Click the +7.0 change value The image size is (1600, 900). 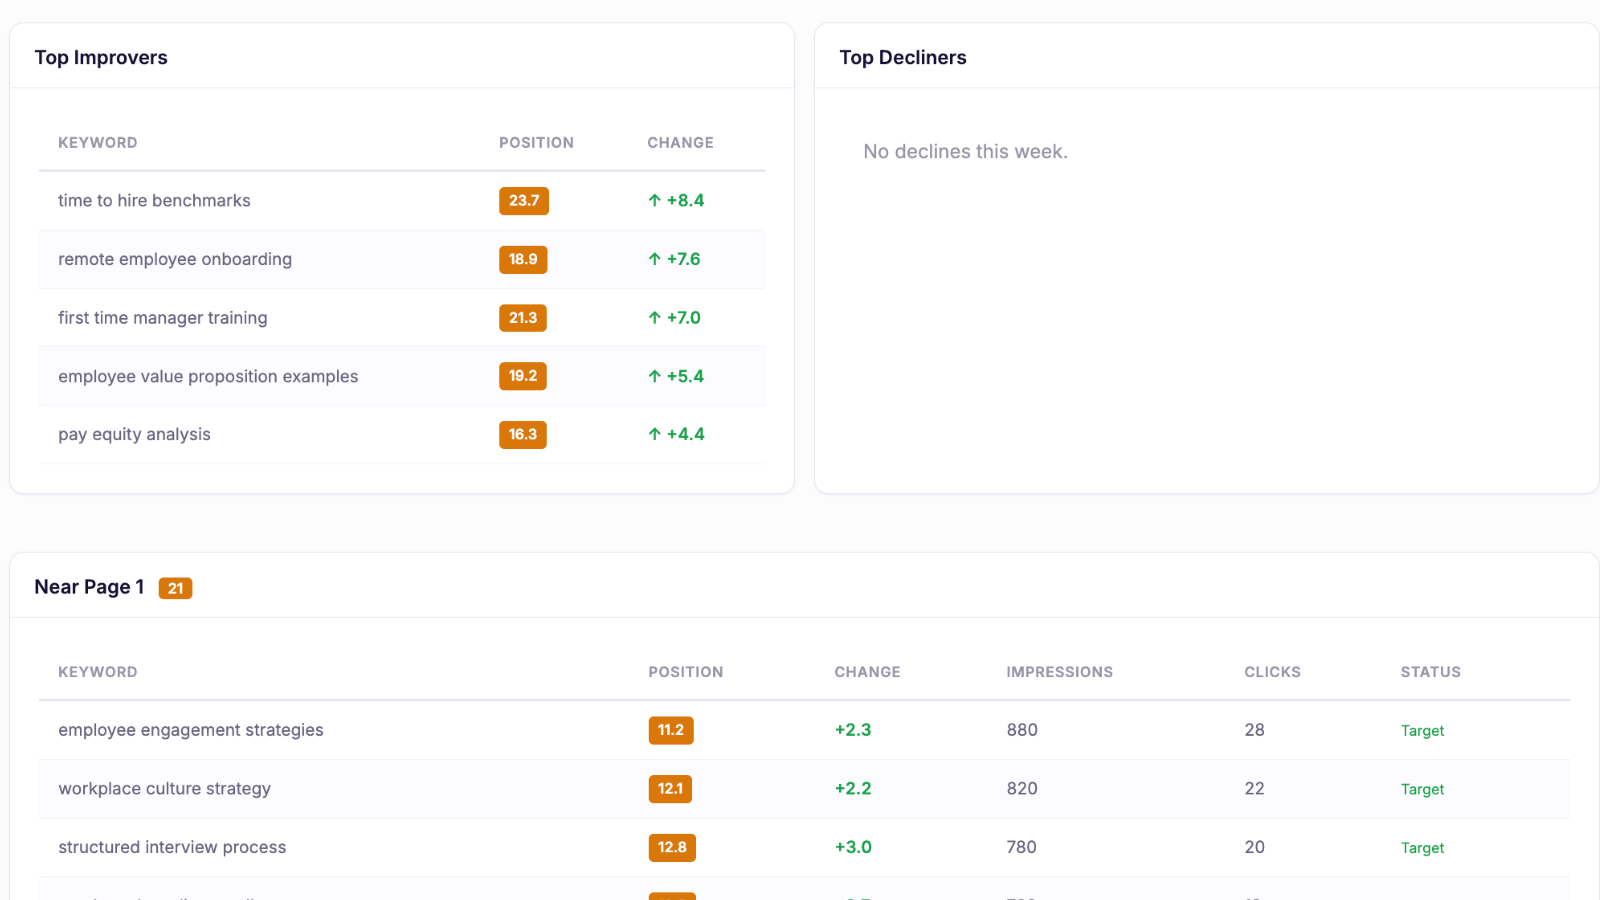coord(684,318)
